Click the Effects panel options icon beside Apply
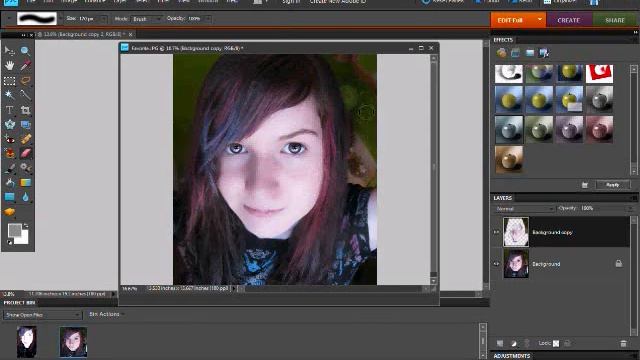This screenshot has height=360, width=640. [x=584, y=185]
